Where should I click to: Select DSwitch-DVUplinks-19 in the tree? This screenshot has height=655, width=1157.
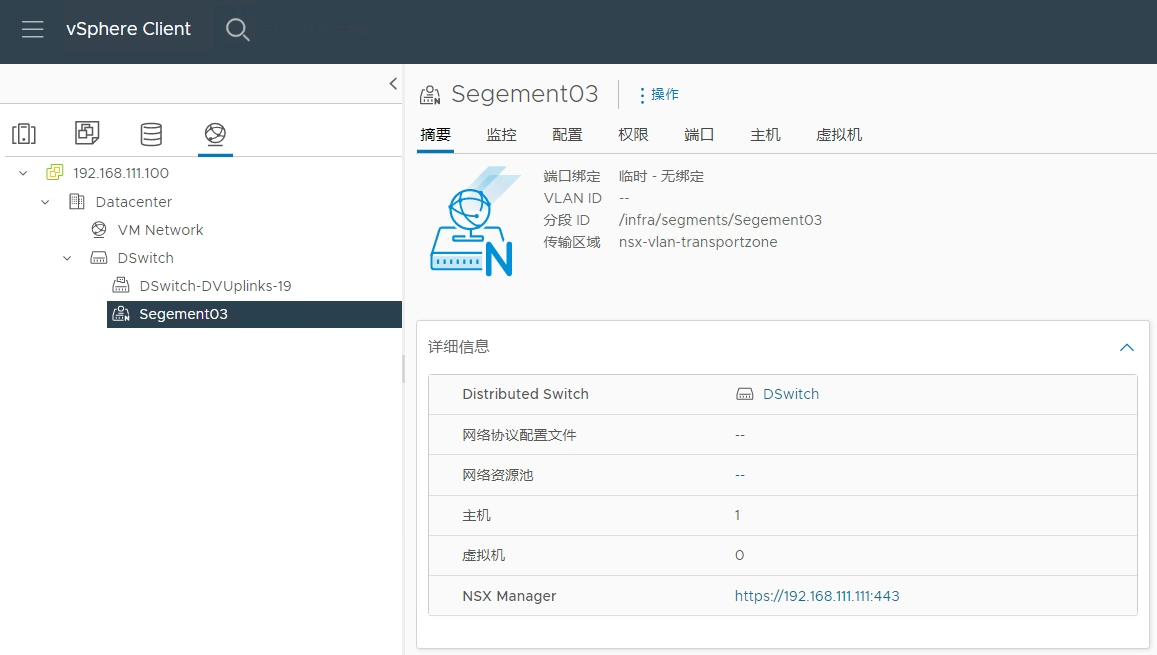[215, 286]
